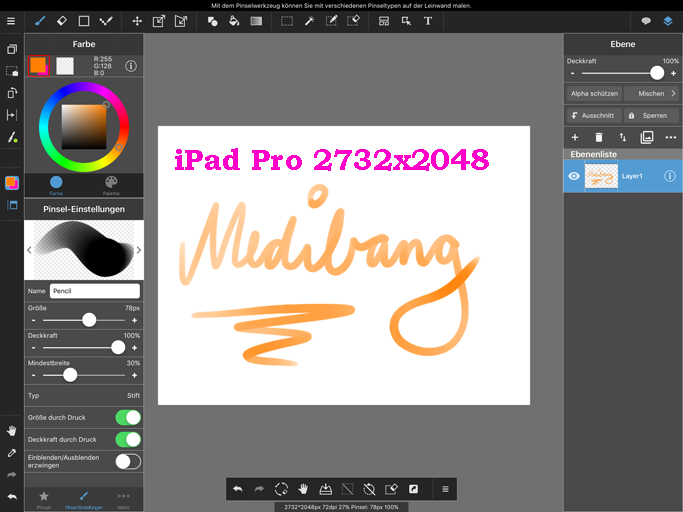
Task: Open the layer more options ellipsis
Action: point(671,137)
